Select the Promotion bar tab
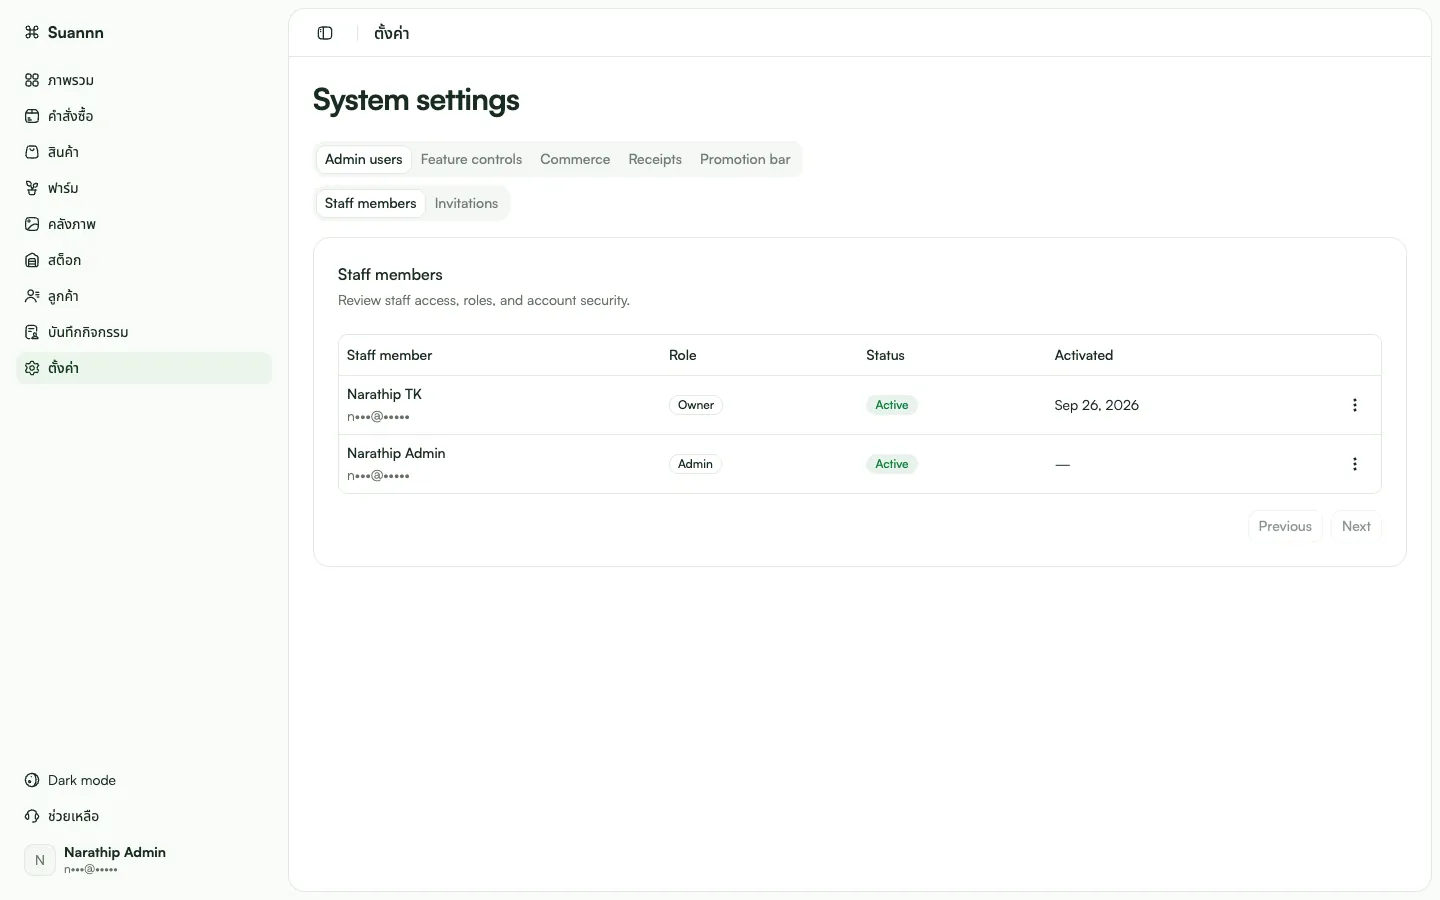Viewport: 1440px width, 900px height. pos(745,159)
